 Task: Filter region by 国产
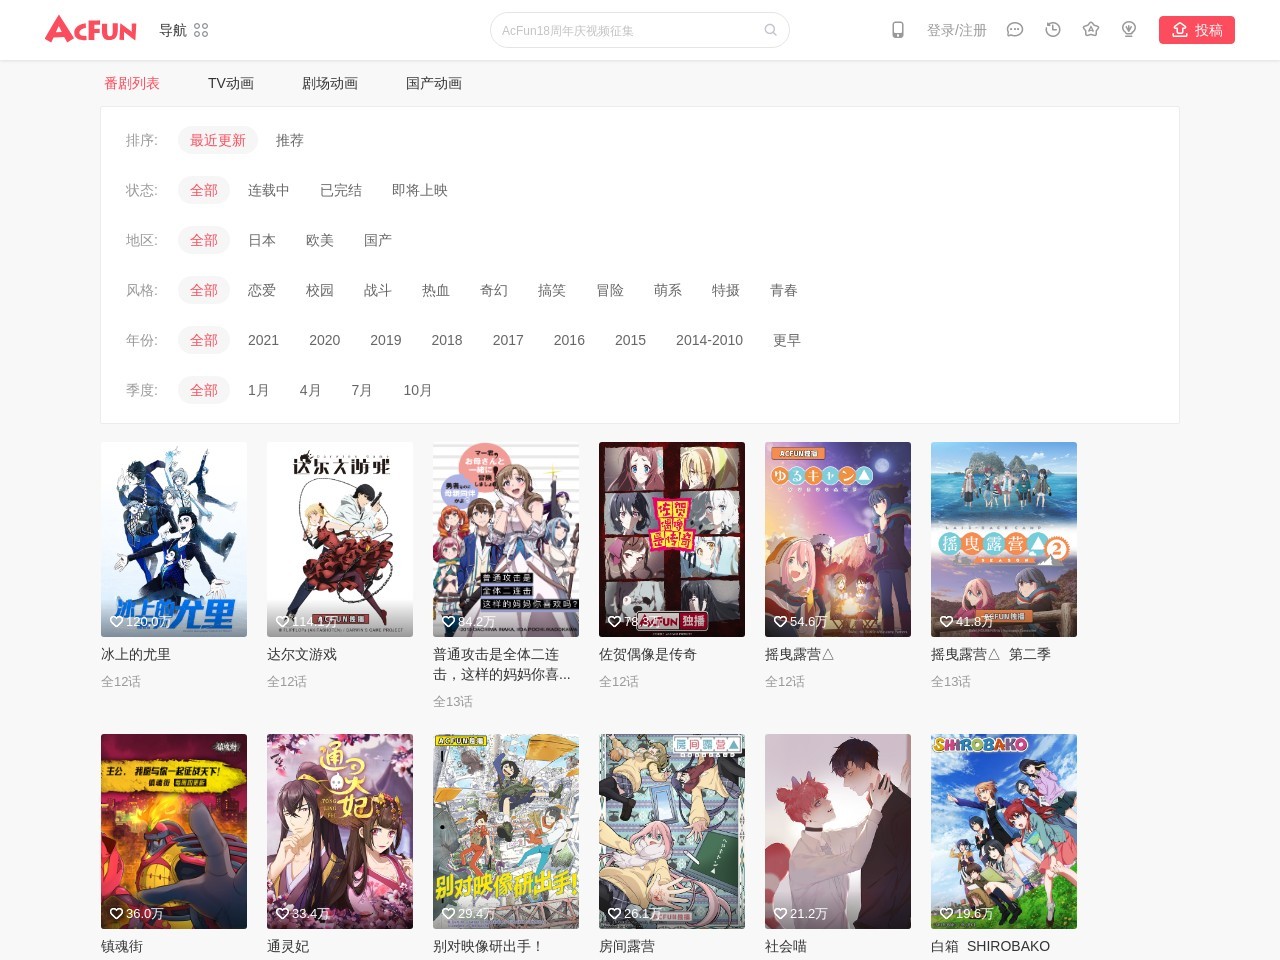click(x=378, y=240)
